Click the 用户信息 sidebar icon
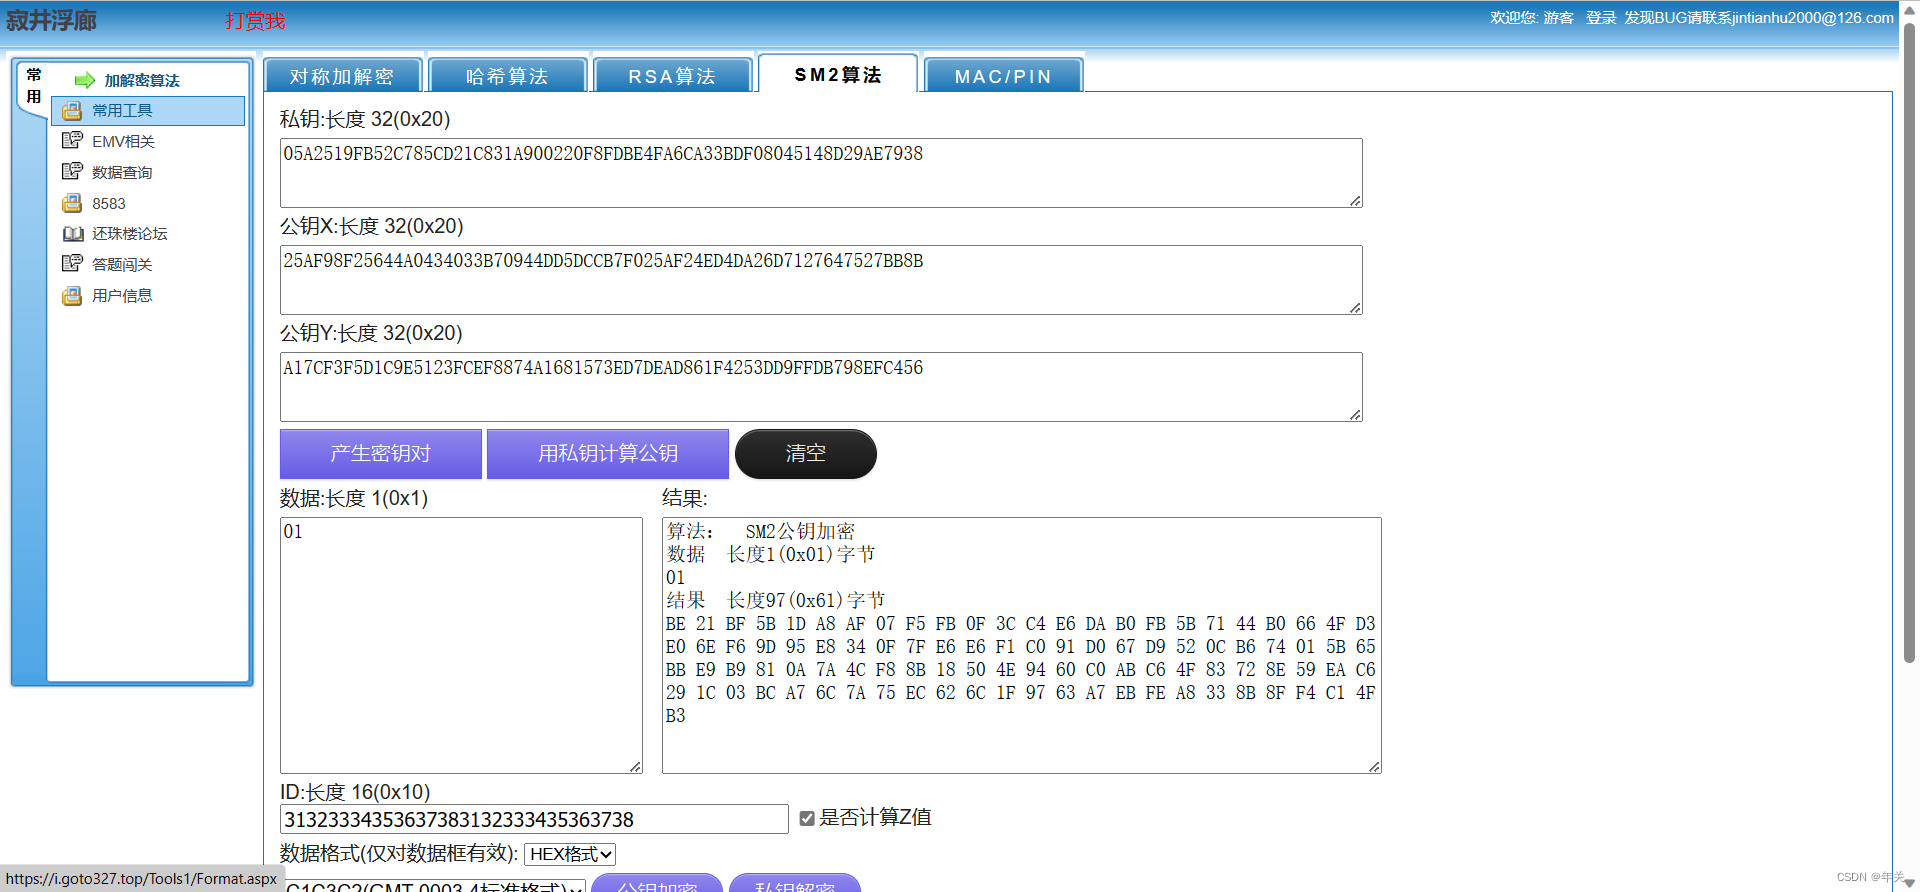The image size is (1920, 892). coord(72,296)
